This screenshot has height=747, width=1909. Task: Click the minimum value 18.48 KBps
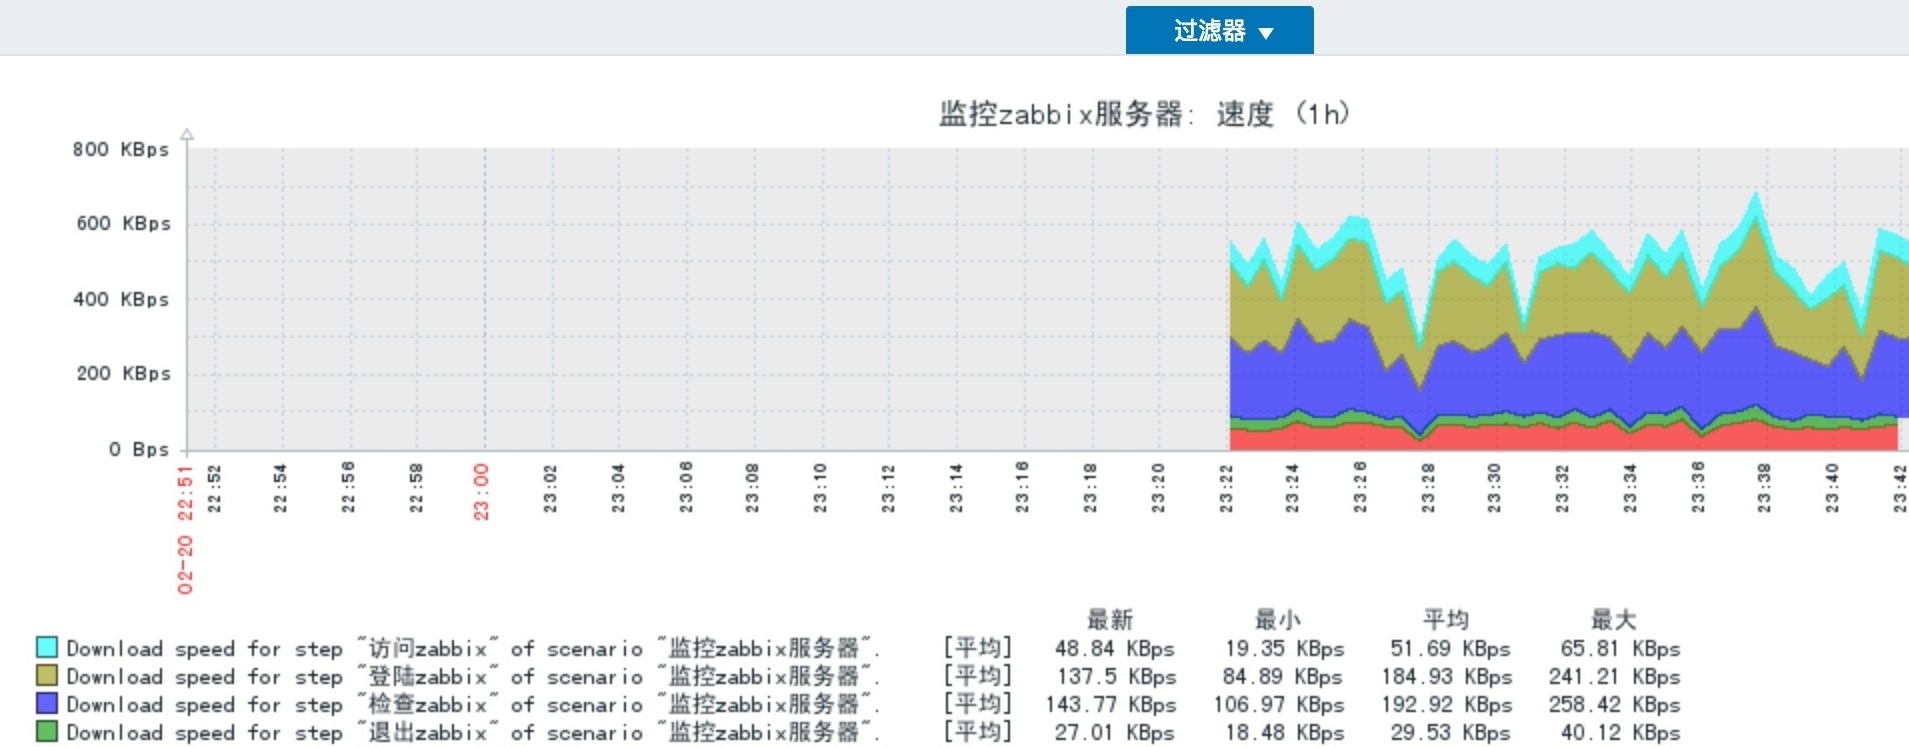coord(1285,733)
